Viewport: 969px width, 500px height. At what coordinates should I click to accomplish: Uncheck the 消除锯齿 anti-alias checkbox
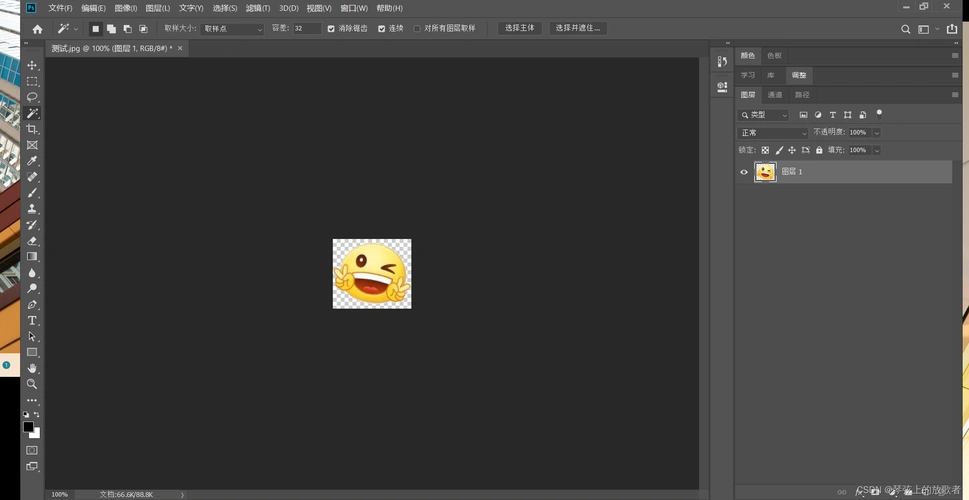[x=331, y=28]
